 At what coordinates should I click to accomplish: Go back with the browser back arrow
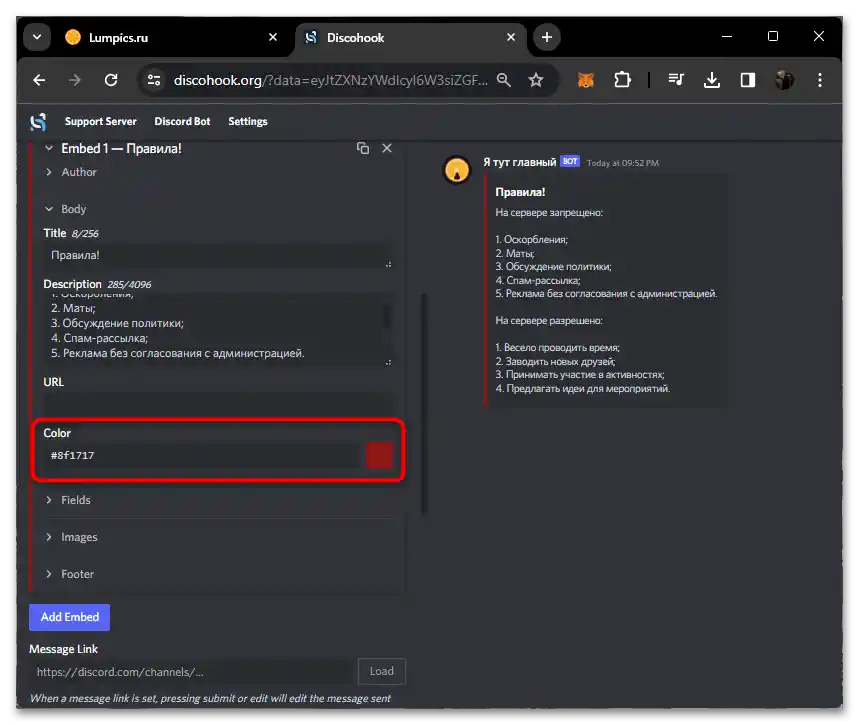(39, 81)
